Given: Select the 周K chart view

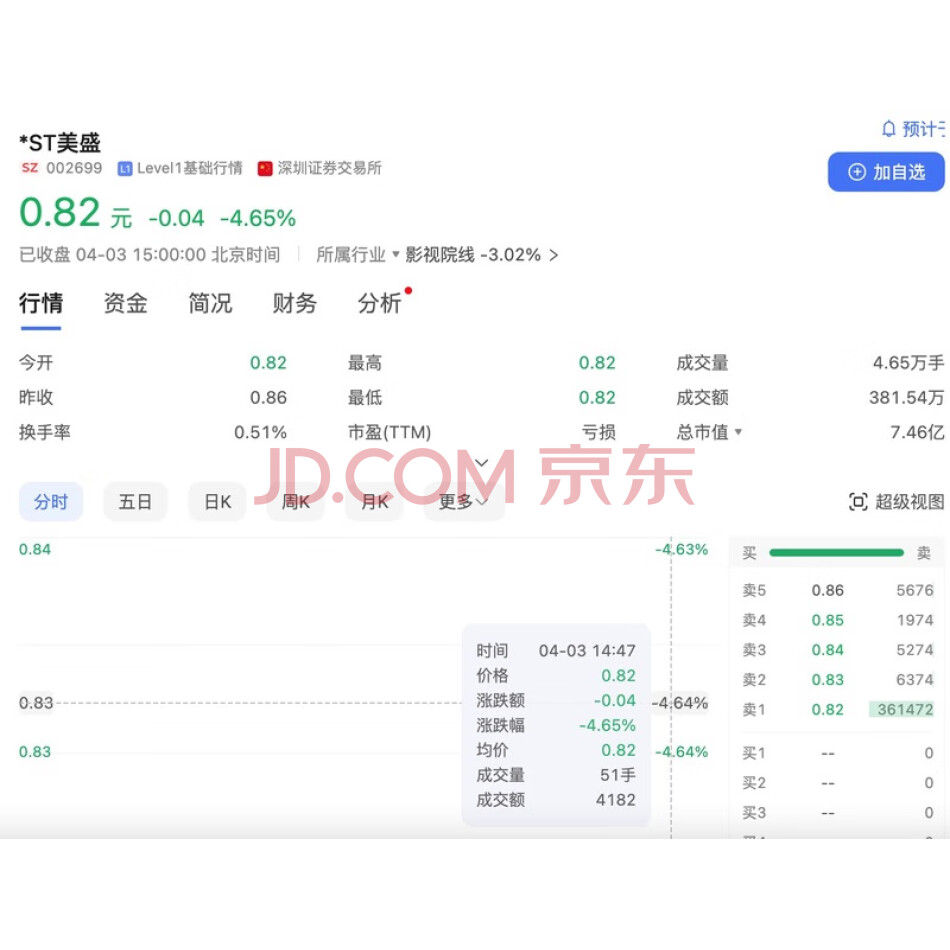Looking at the screenshot, I should point(296,502).
